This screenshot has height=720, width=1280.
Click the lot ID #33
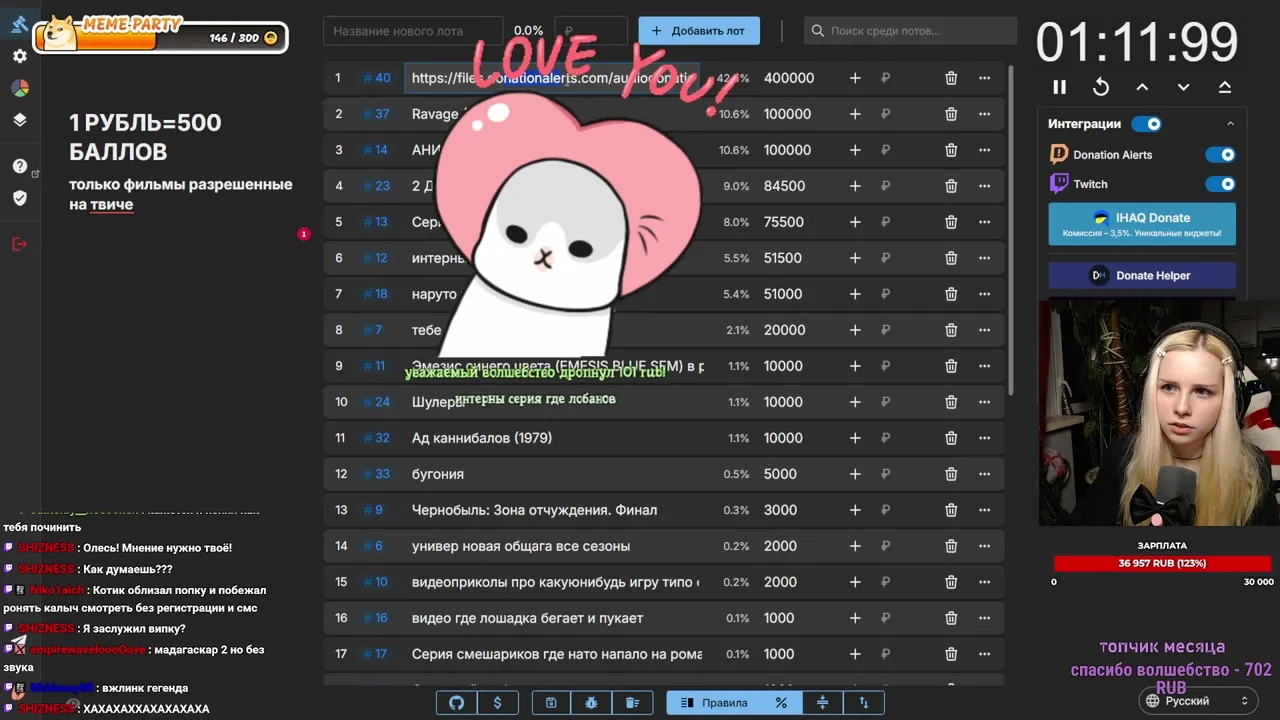coord(377,474)
